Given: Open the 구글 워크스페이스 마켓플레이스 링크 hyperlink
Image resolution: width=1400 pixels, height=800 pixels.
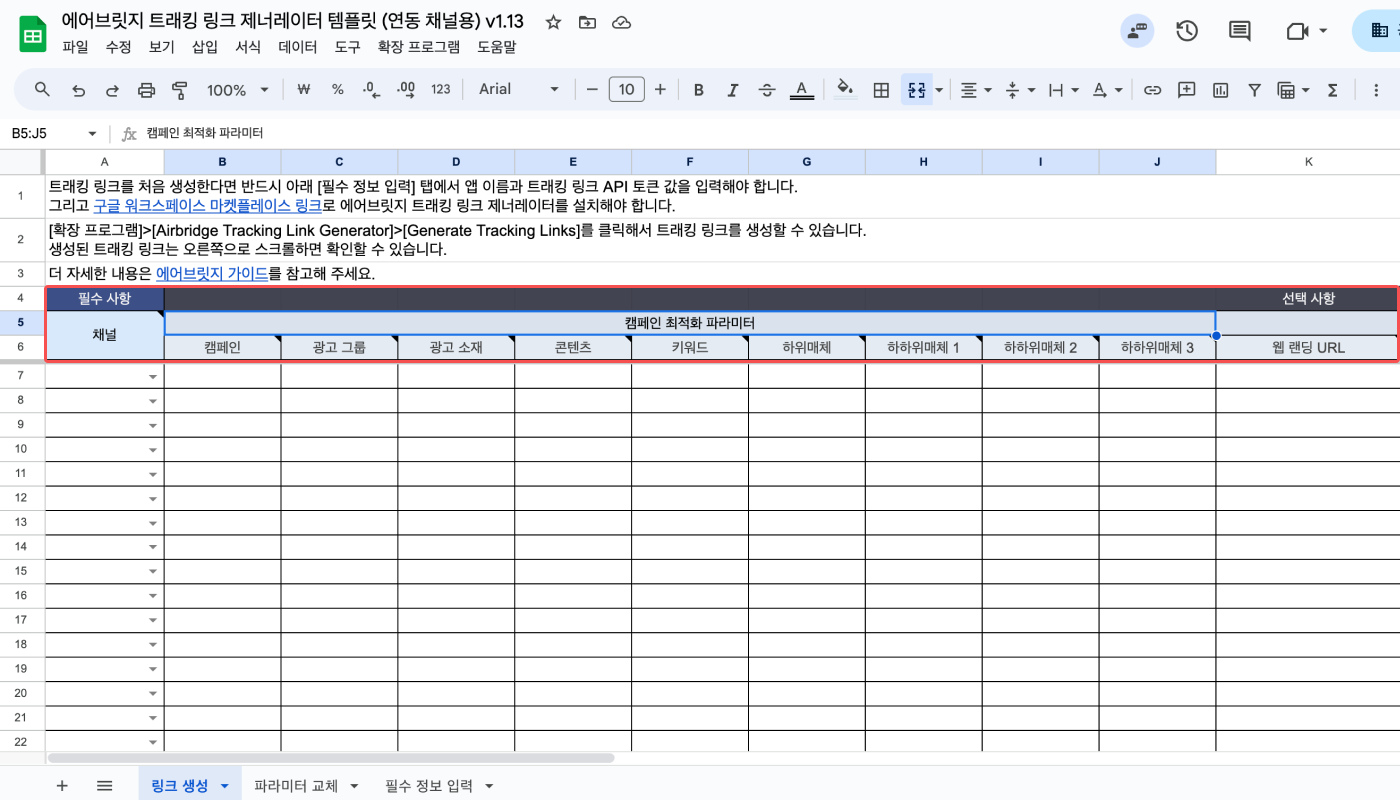Looking at the screenshot, I should [x=207, y=206].
